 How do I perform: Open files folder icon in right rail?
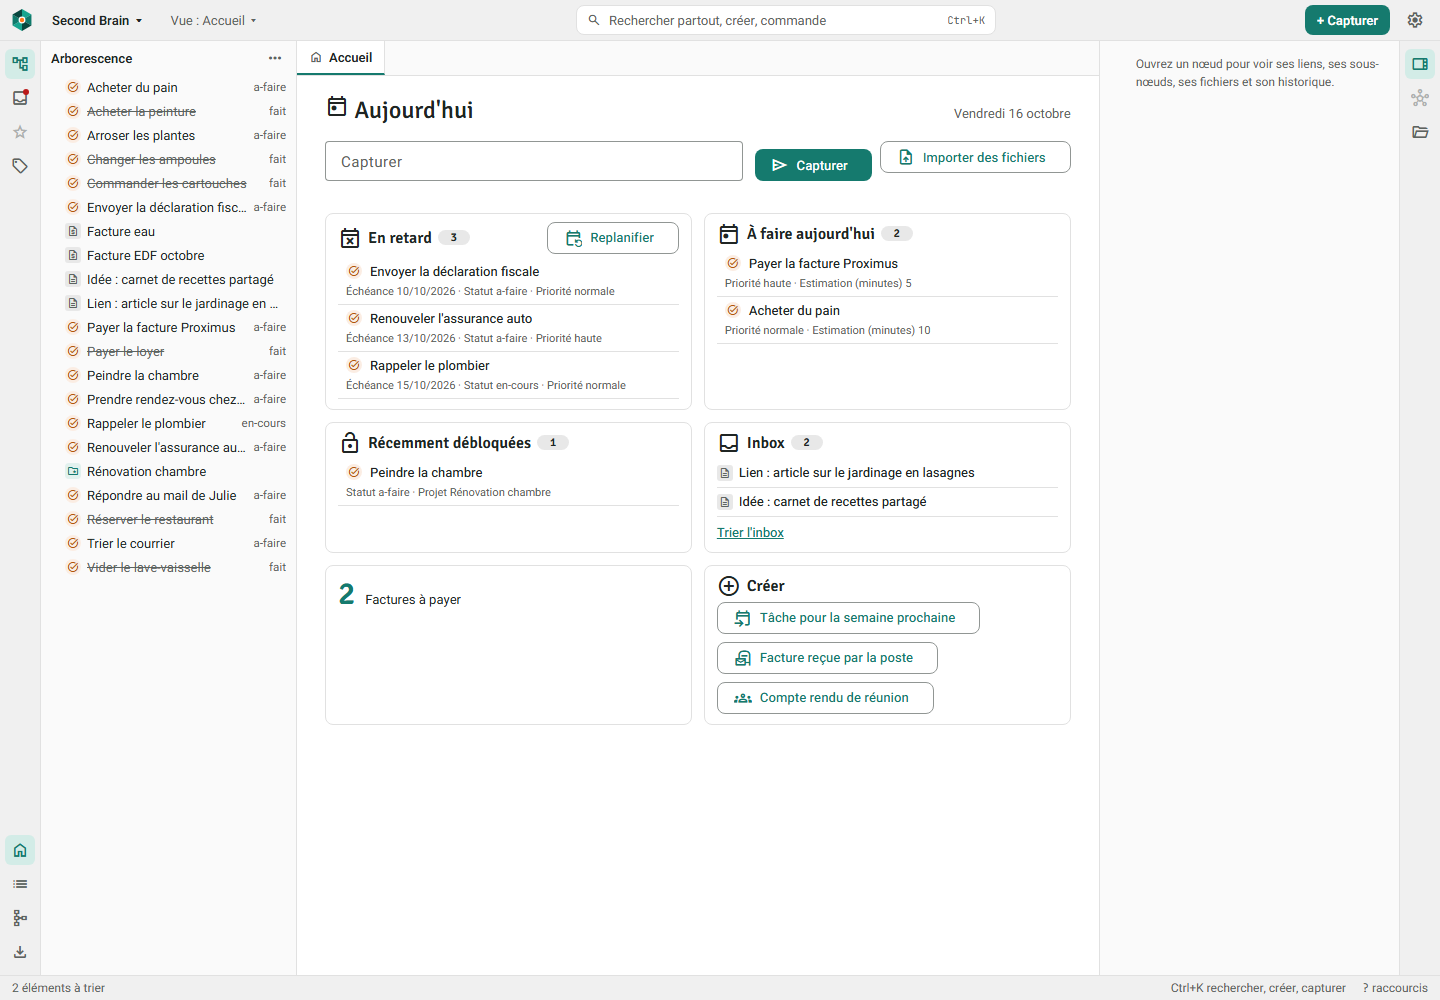pyautogui.click(x=1420, y=132)
